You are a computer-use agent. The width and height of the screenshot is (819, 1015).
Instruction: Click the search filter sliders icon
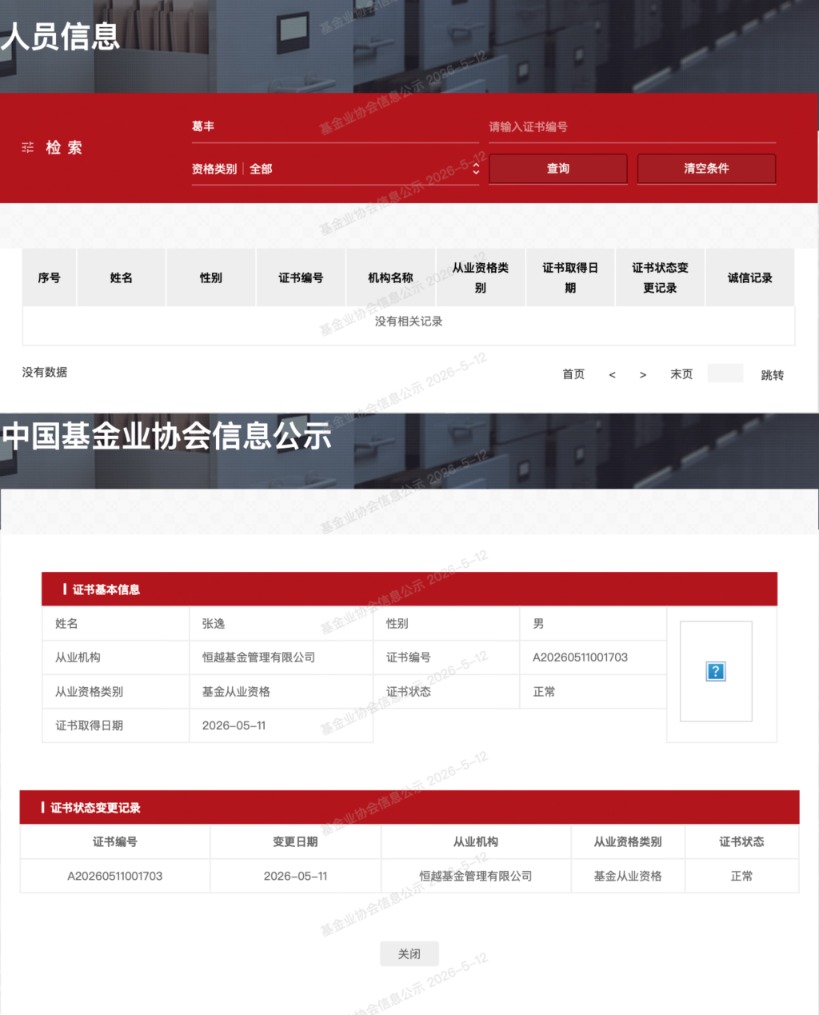pyautogui.click(x=27, y=148)
